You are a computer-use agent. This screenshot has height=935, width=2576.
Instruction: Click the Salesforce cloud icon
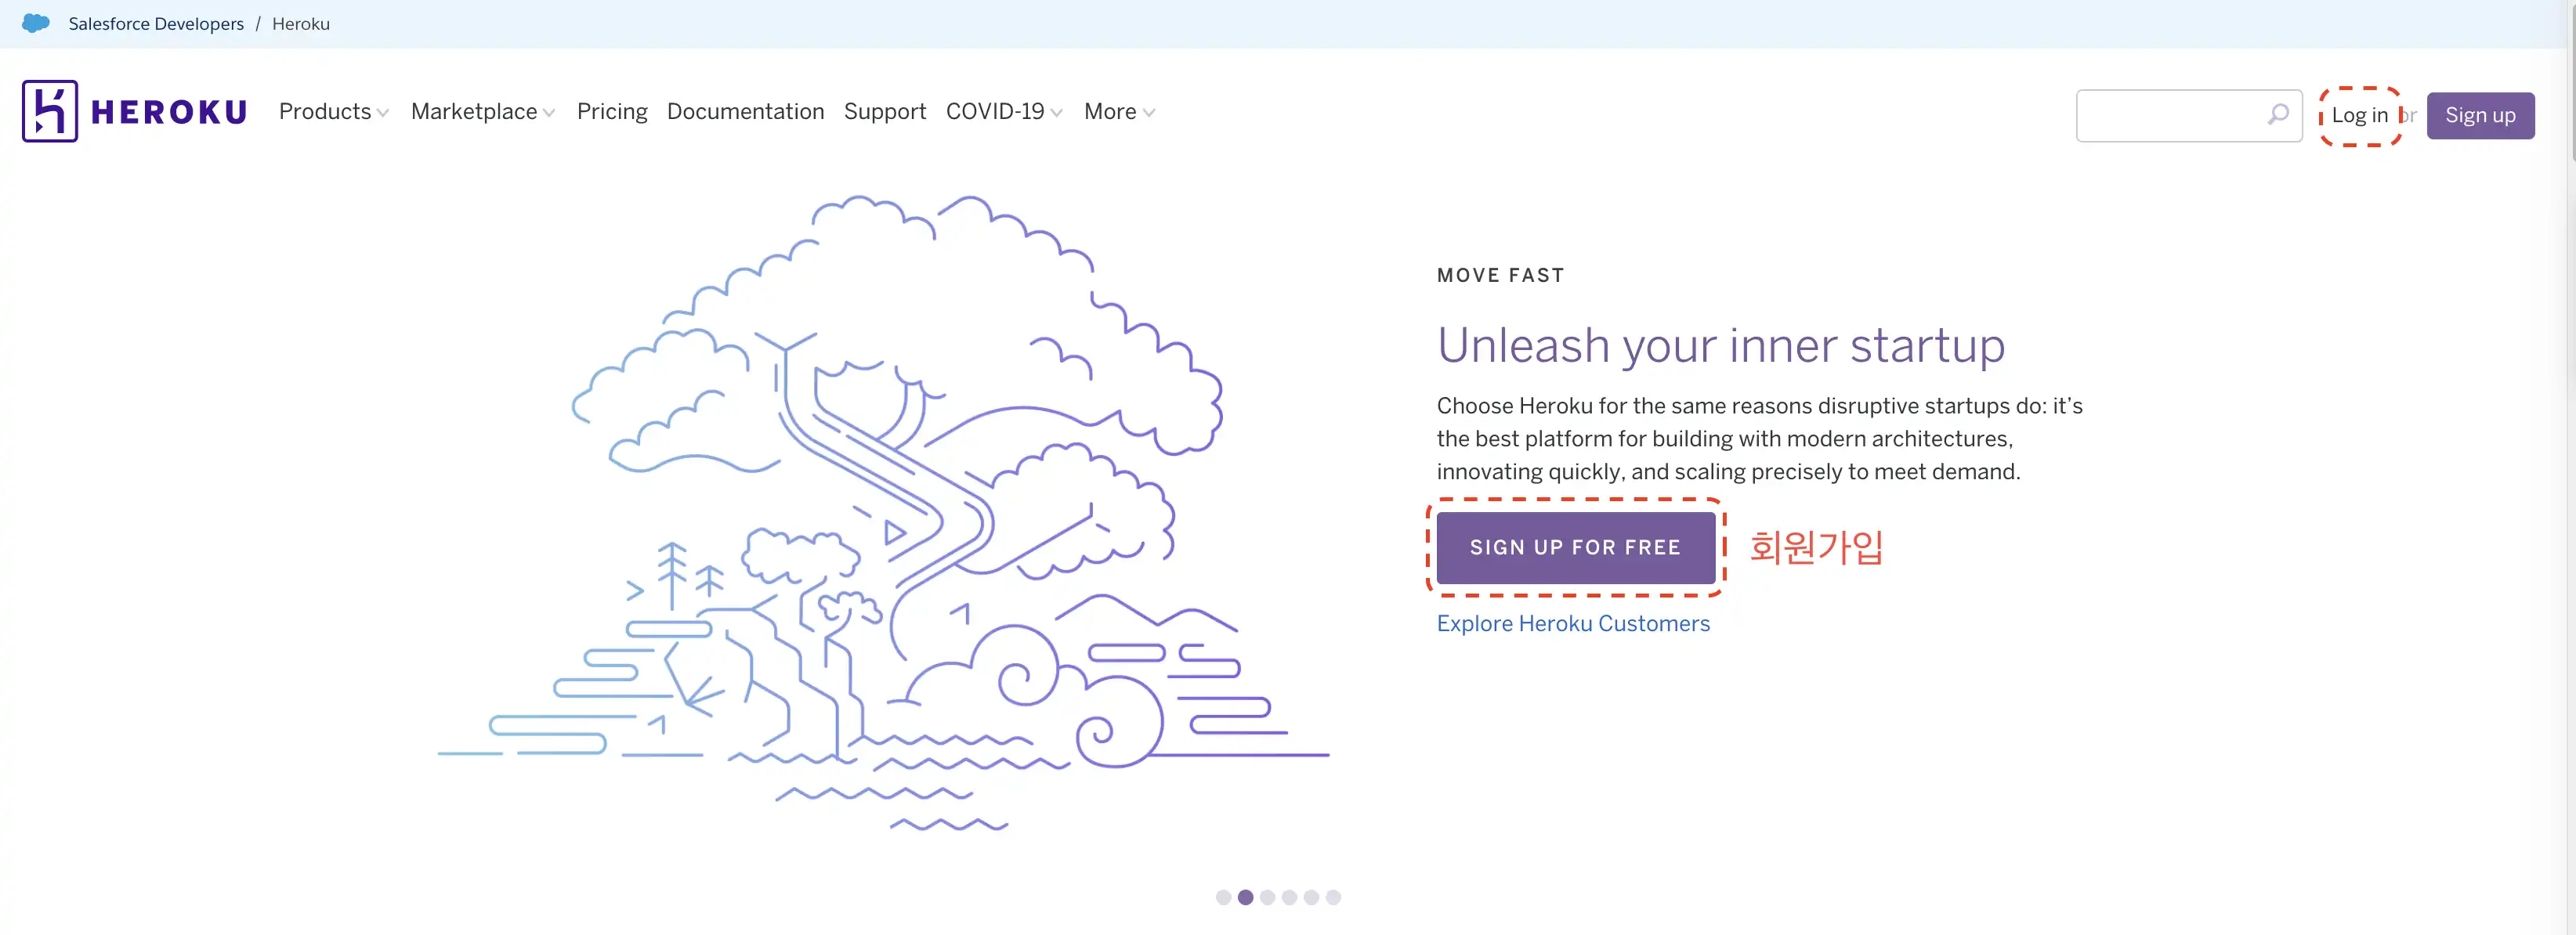pos(36,23)
